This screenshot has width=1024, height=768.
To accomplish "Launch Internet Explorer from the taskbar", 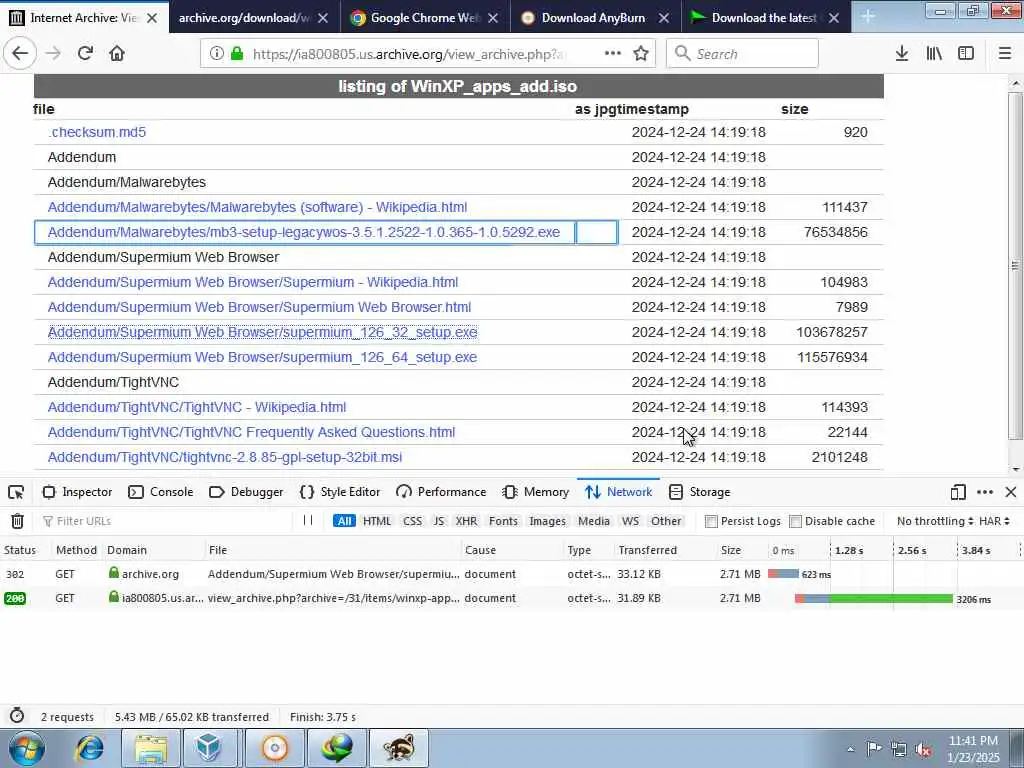I will 89,748.
